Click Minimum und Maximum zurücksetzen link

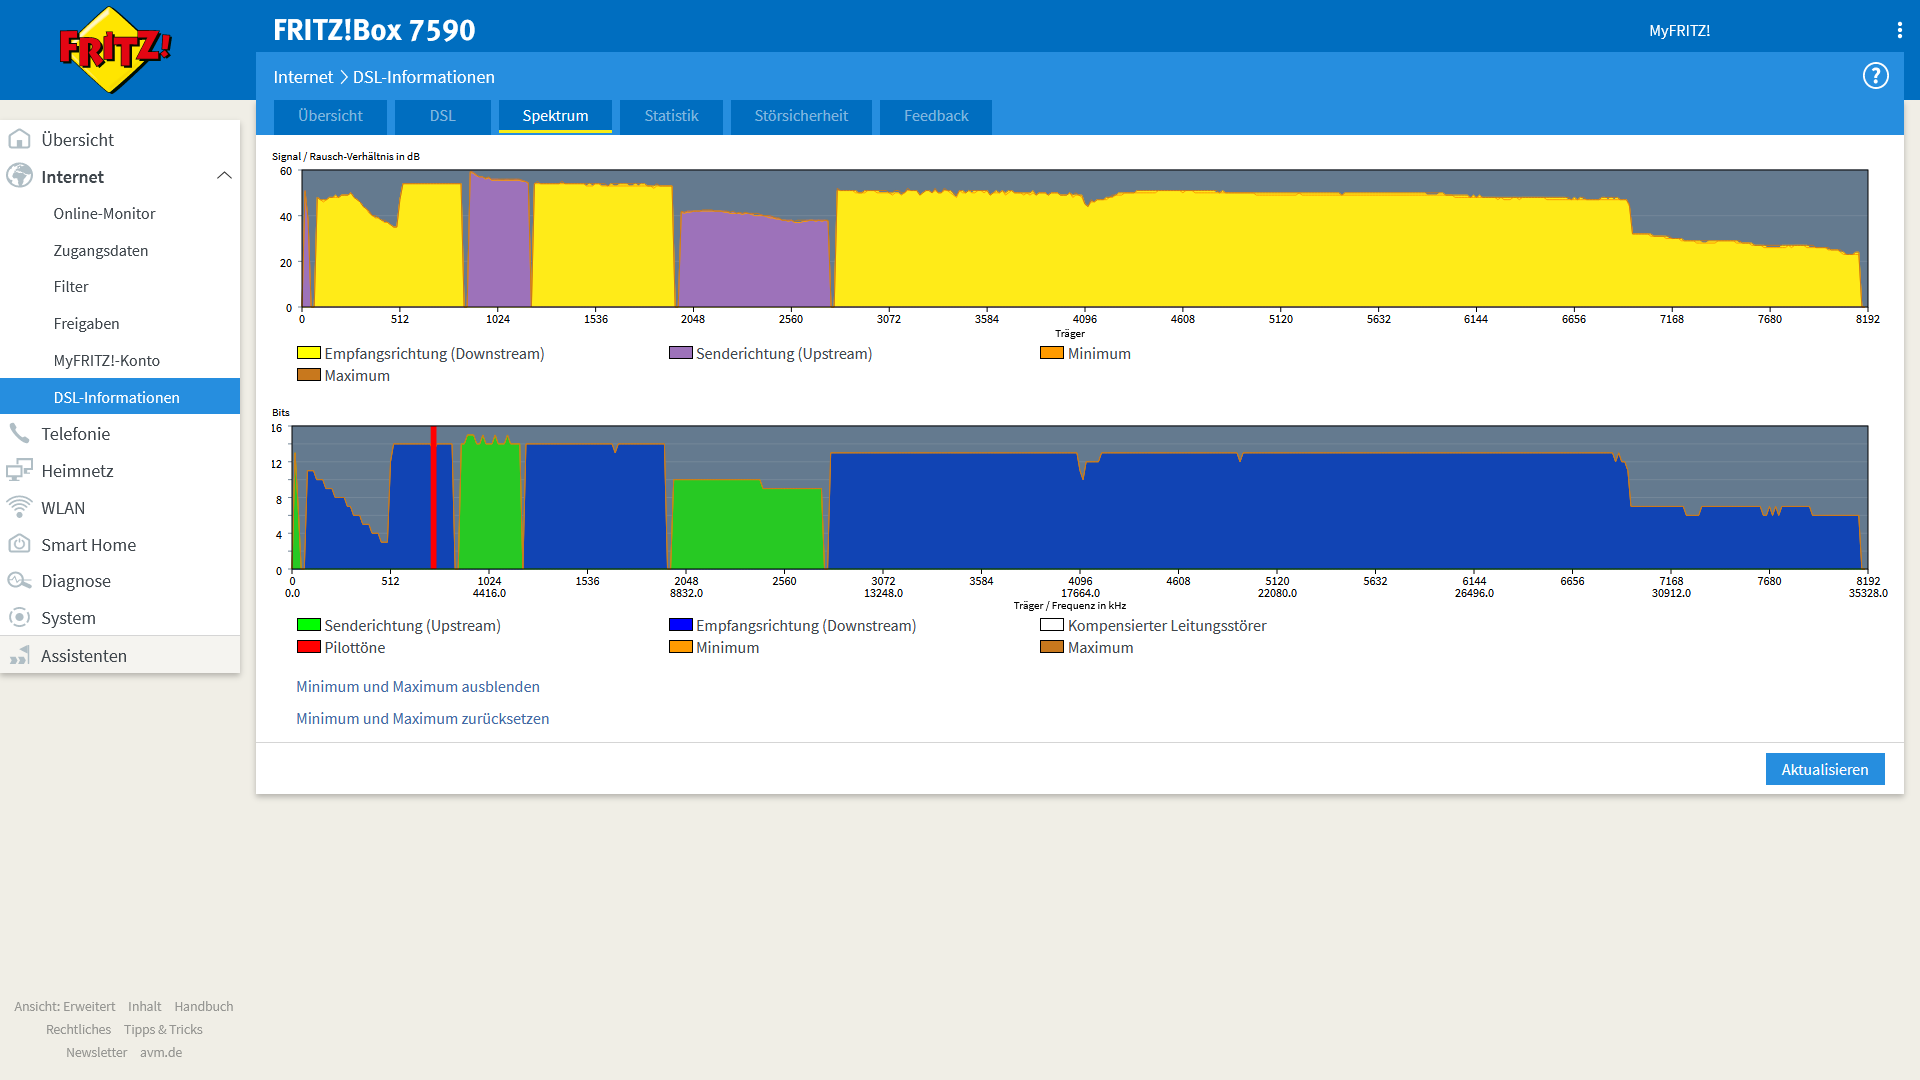[x=422, y=718]
